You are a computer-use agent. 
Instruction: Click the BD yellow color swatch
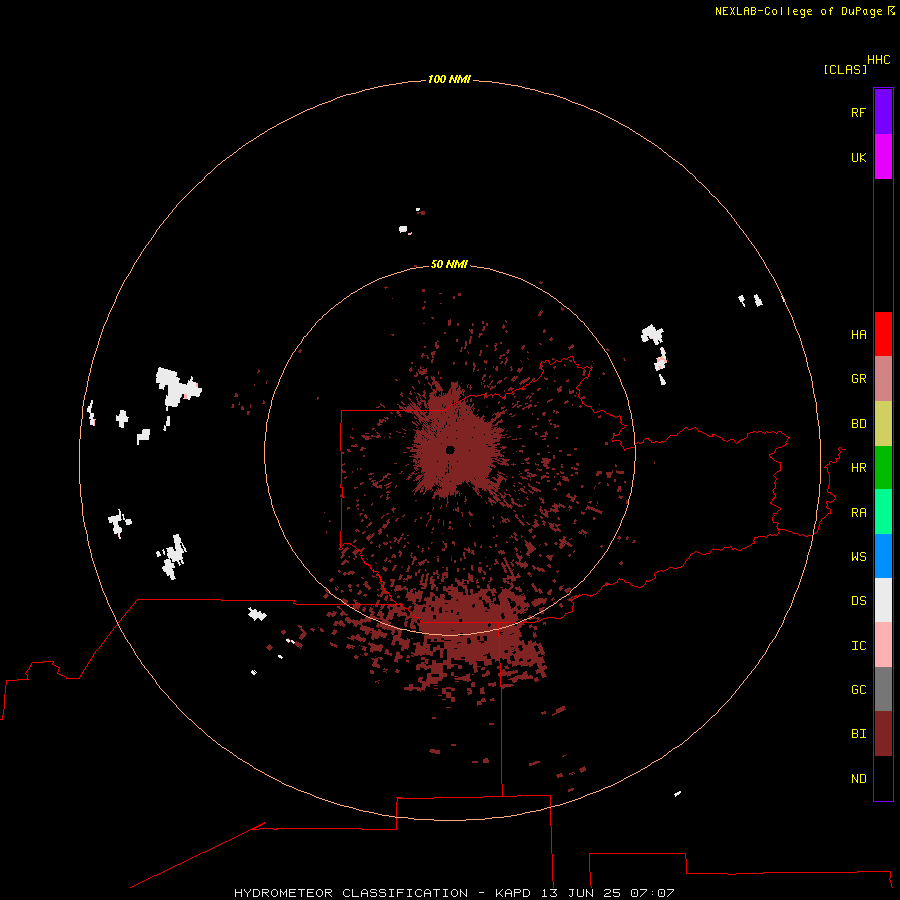tap(883, 424)
